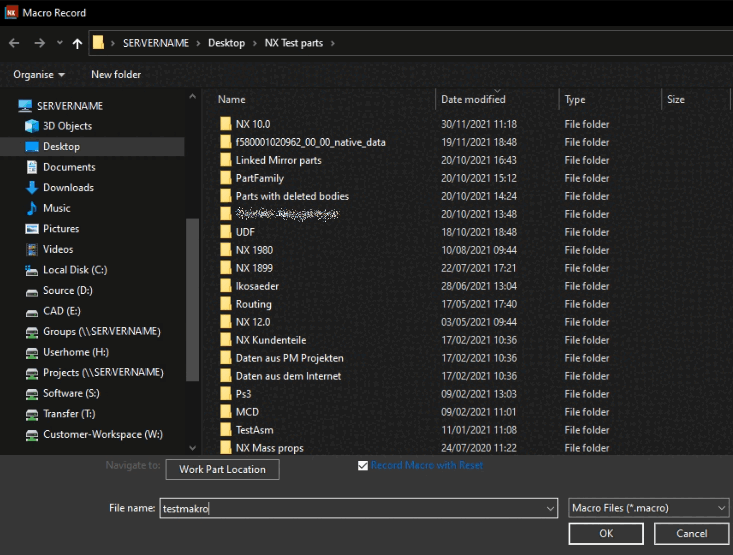Select the Routing folder icon
733x555 pixels.
point(226,304)
